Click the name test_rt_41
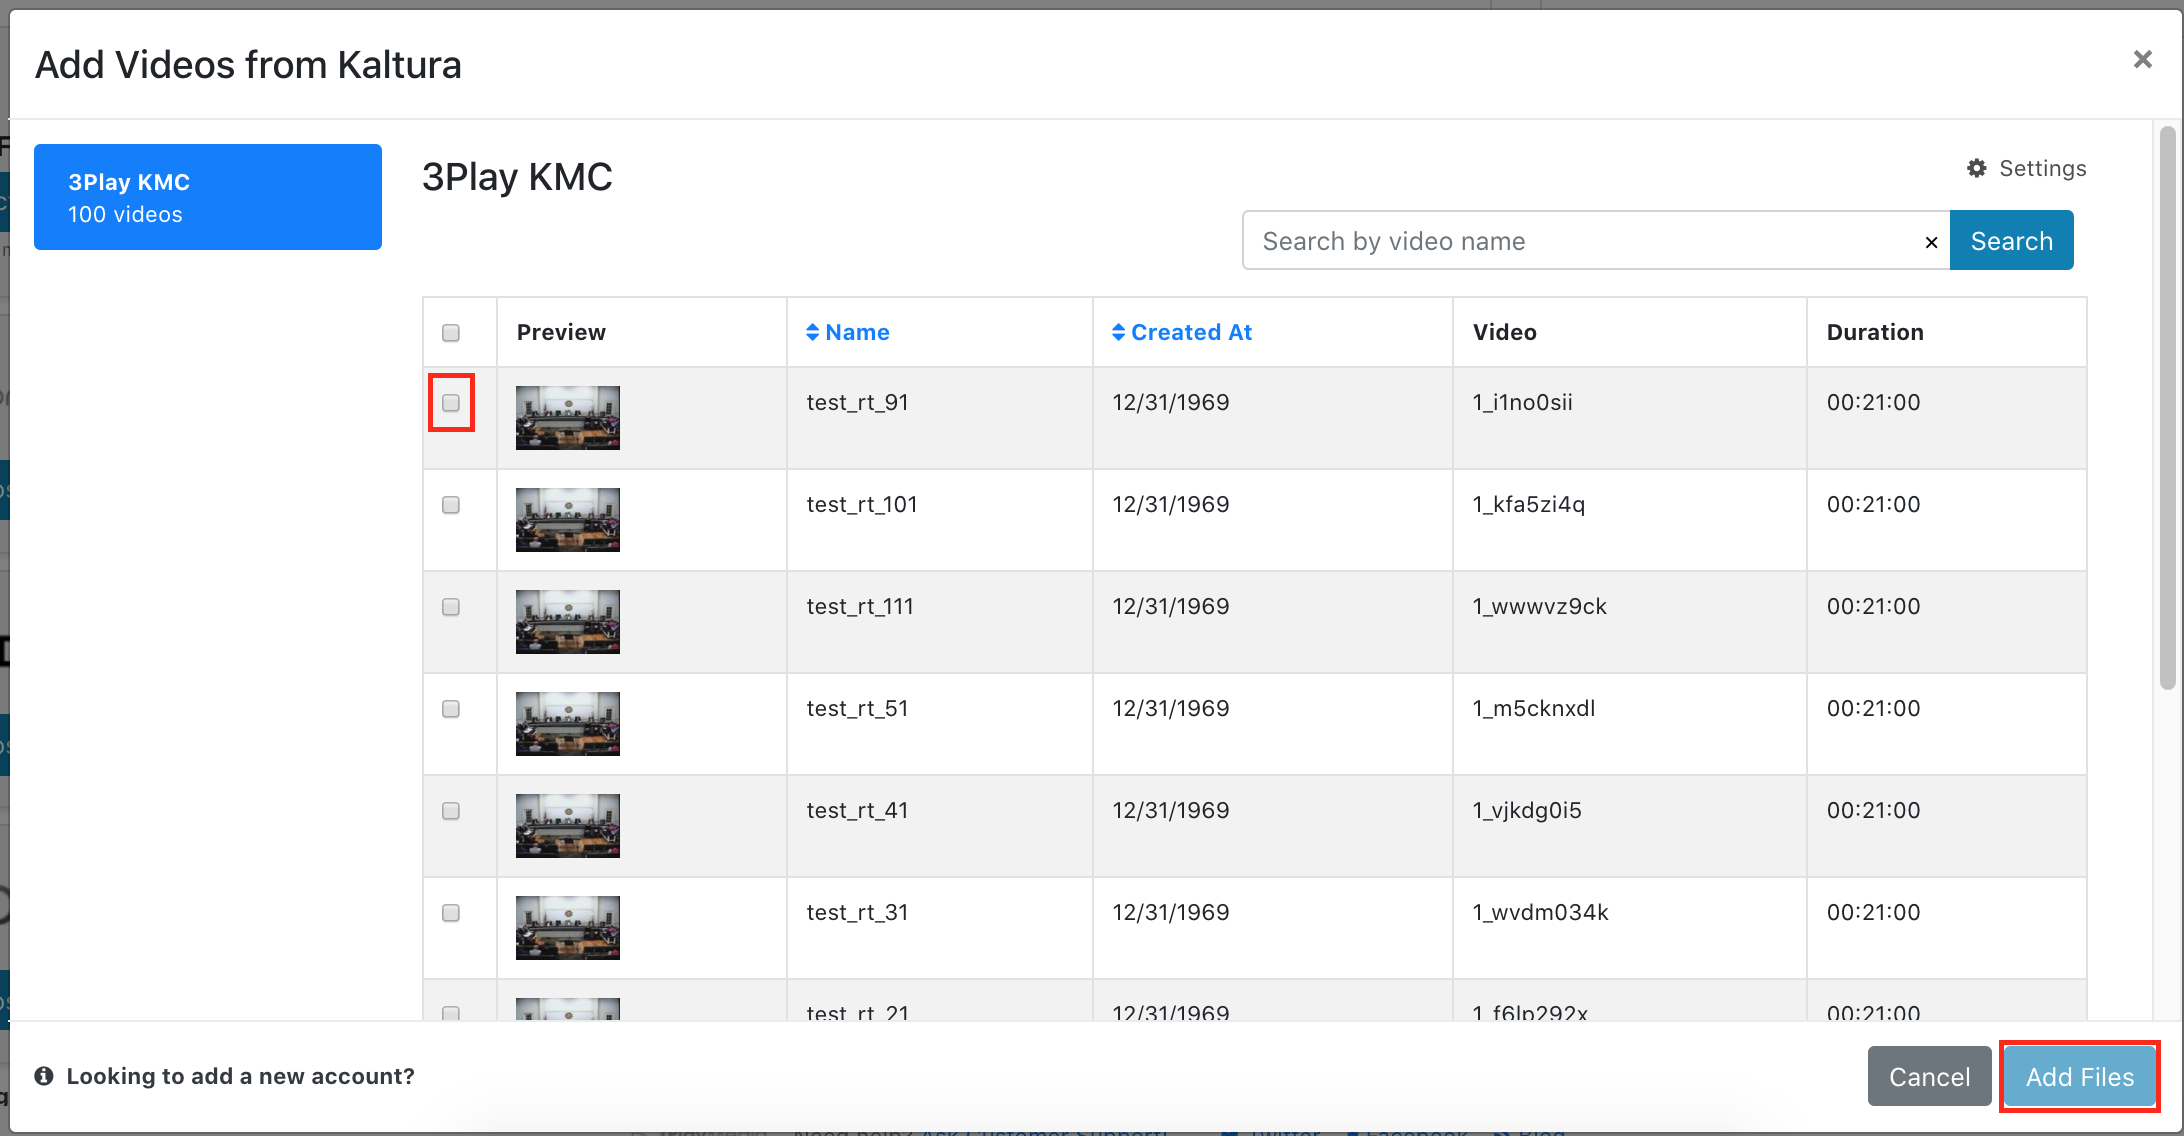2184x1136 pixels. tap(857, 810)
